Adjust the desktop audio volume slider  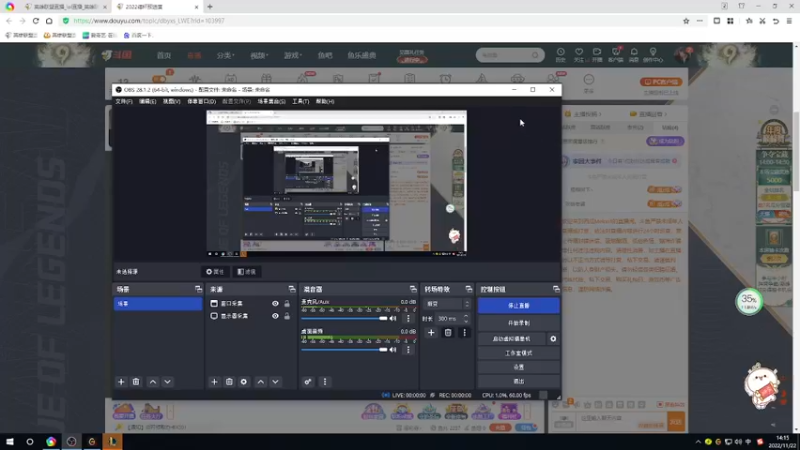coord(344,349)
